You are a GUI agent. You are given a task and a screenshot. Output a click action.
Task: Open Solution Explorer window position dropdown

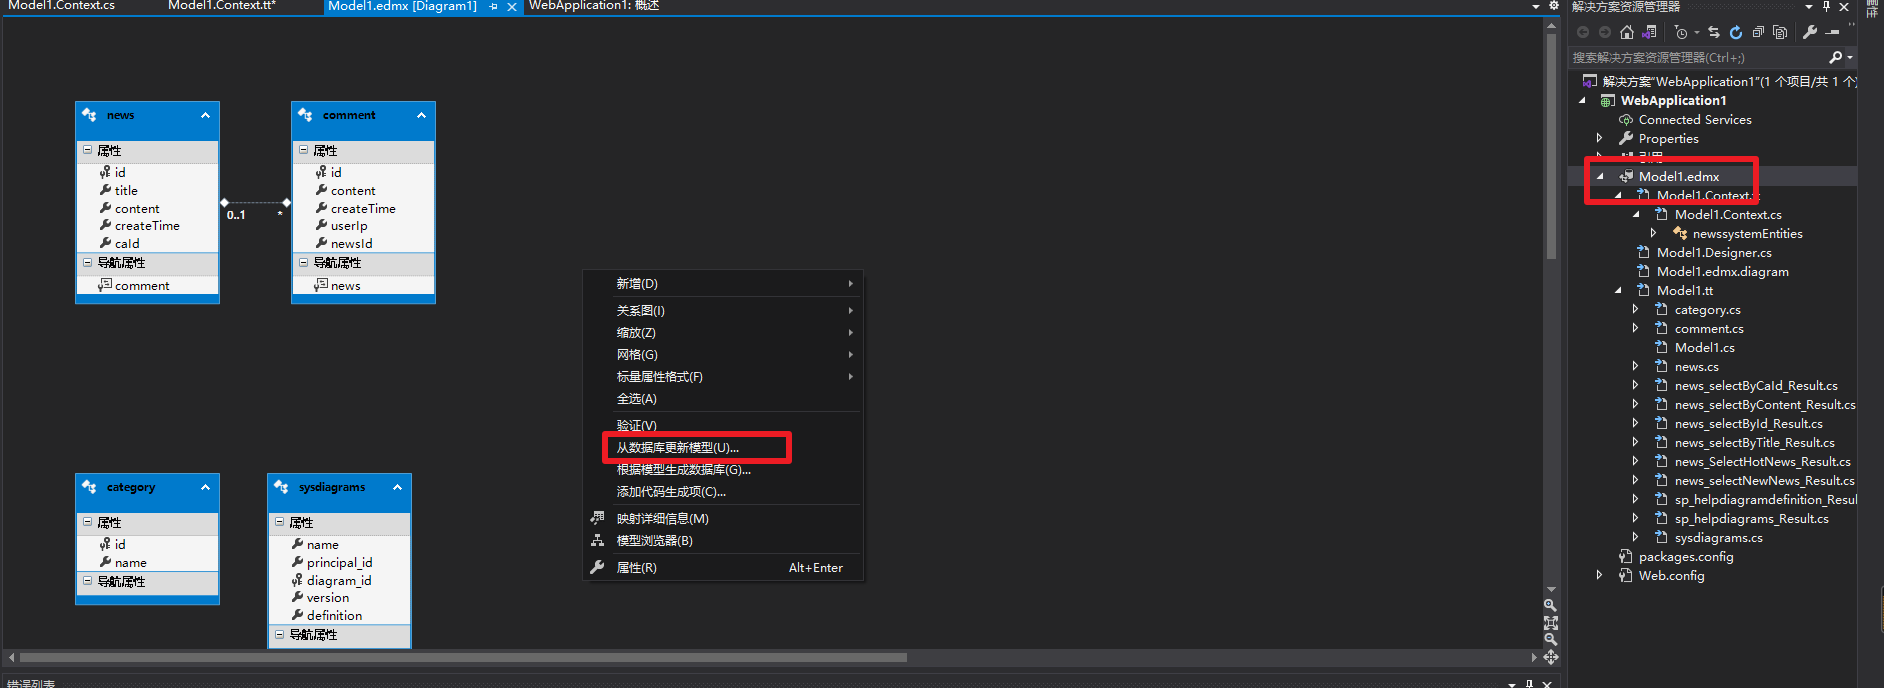coord(1809,7)
